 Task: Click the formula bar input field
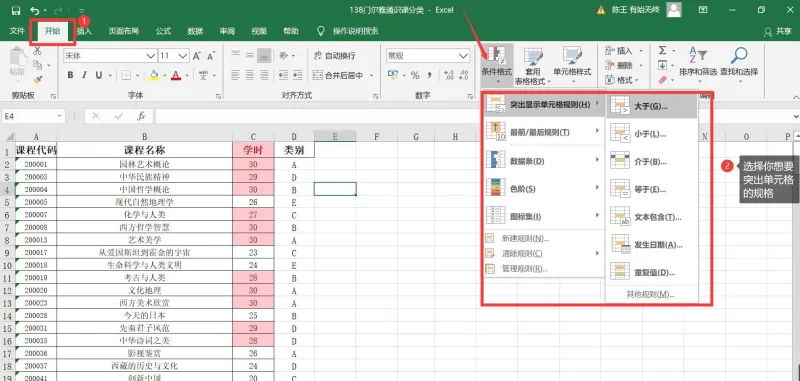point(474,116)
